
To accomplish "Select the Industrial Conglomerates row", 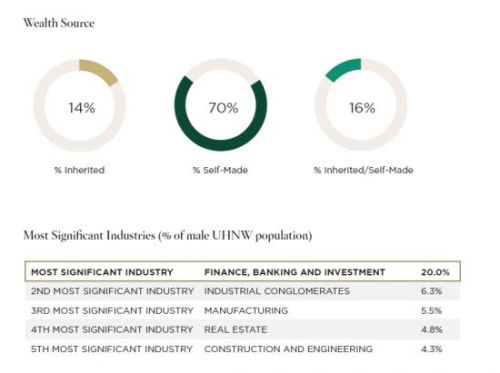I will pyautogui.click(x=243, y=291).
